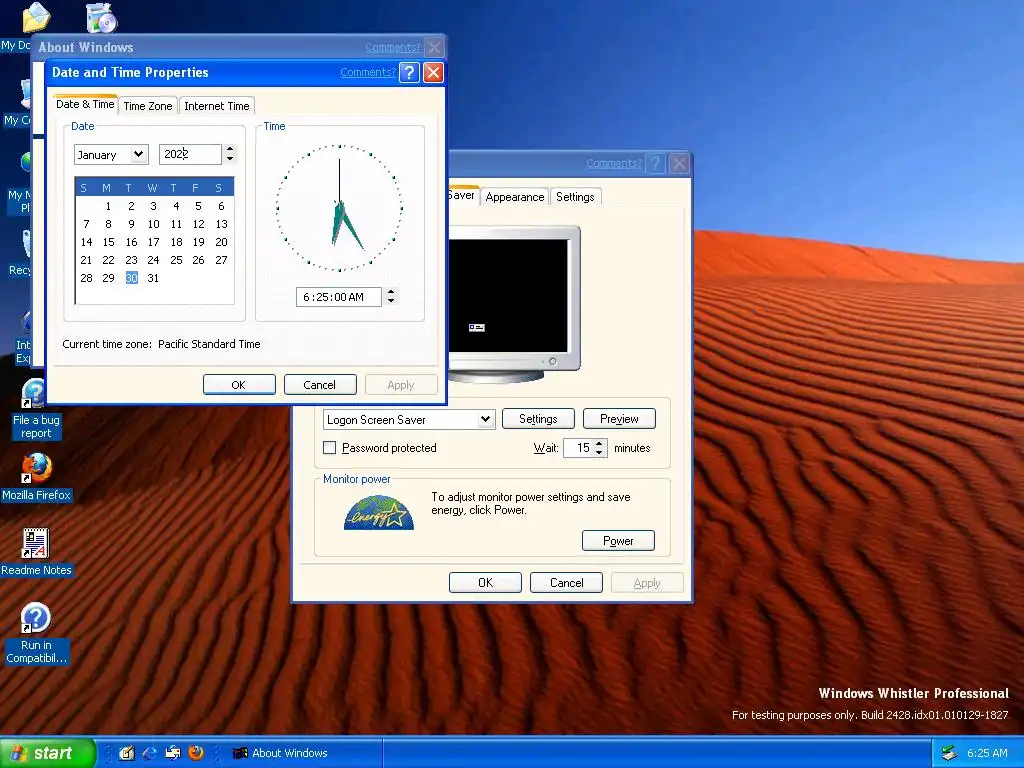The height and width of the screenshot is (768, 1024).
Task: Increase screen saver wait minutes
Action: tap(600, 443)
